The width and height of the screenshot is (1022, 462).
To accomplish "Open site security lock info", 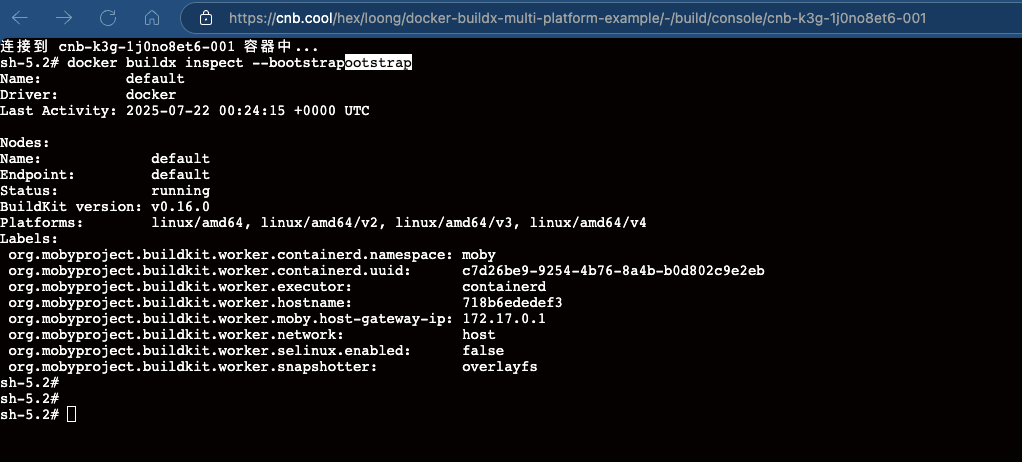I will tap(206, 18).
